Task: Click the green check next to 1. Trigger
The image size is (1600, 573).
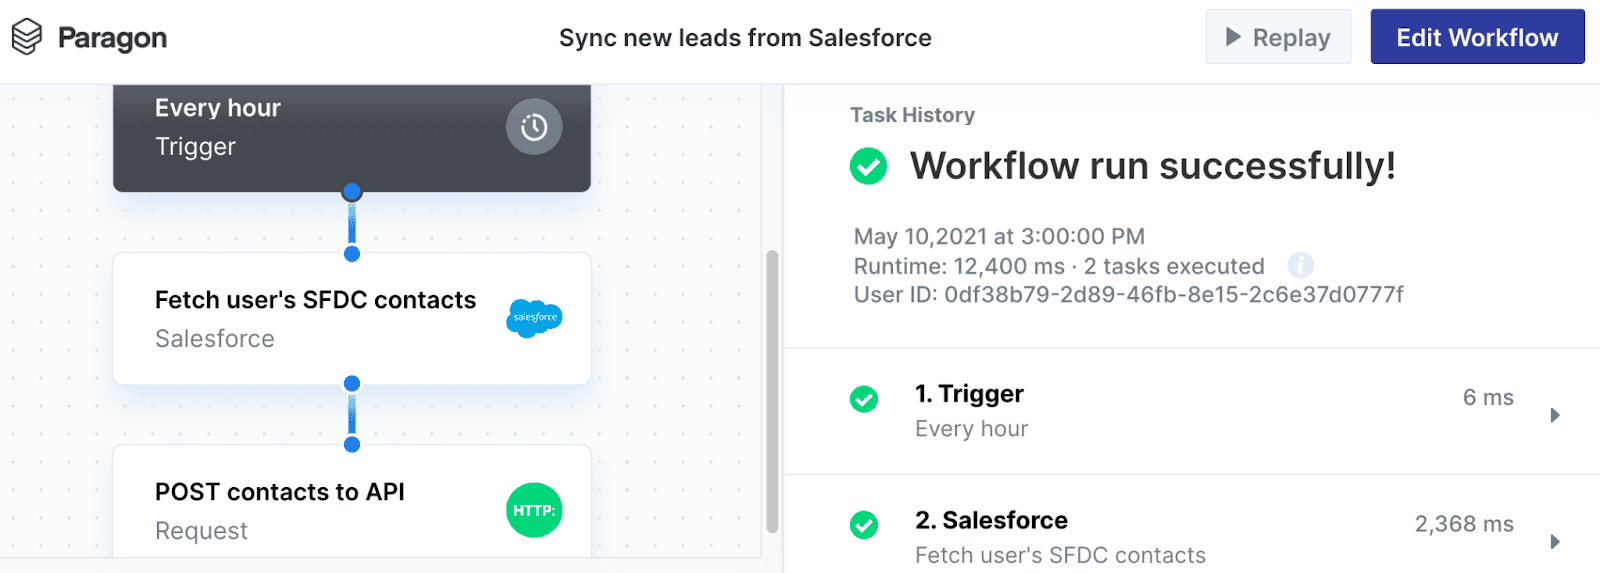Action: pos(864,399)
